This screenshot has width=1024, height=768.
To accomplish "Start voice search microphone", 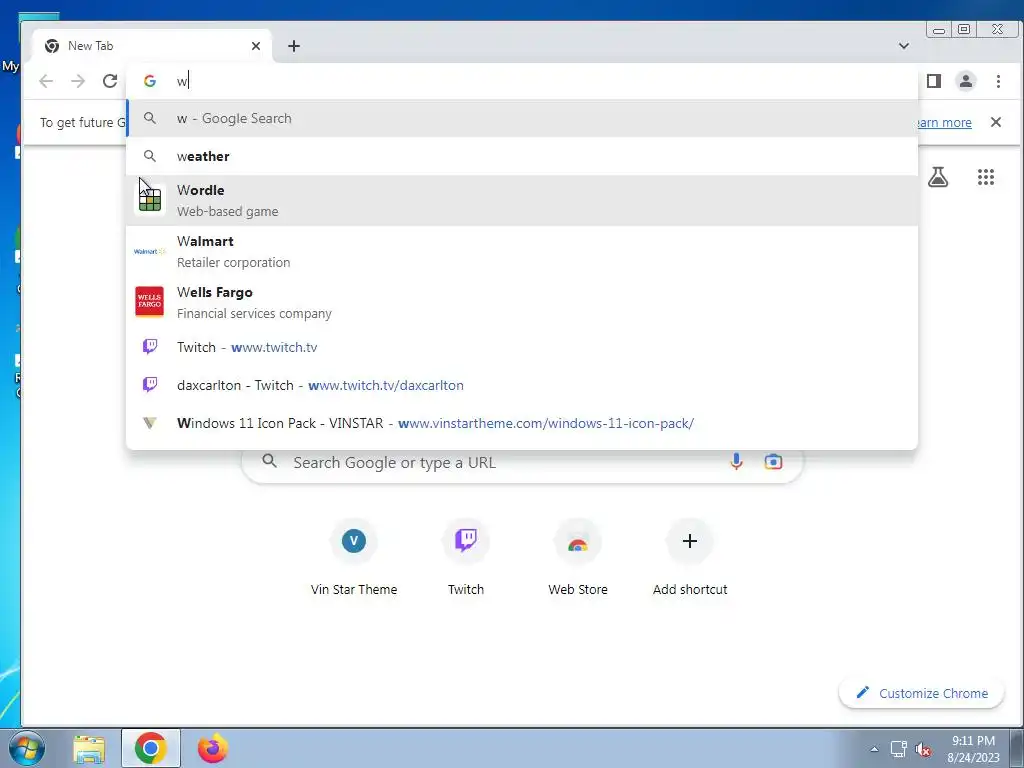I will tap(736, 462).
